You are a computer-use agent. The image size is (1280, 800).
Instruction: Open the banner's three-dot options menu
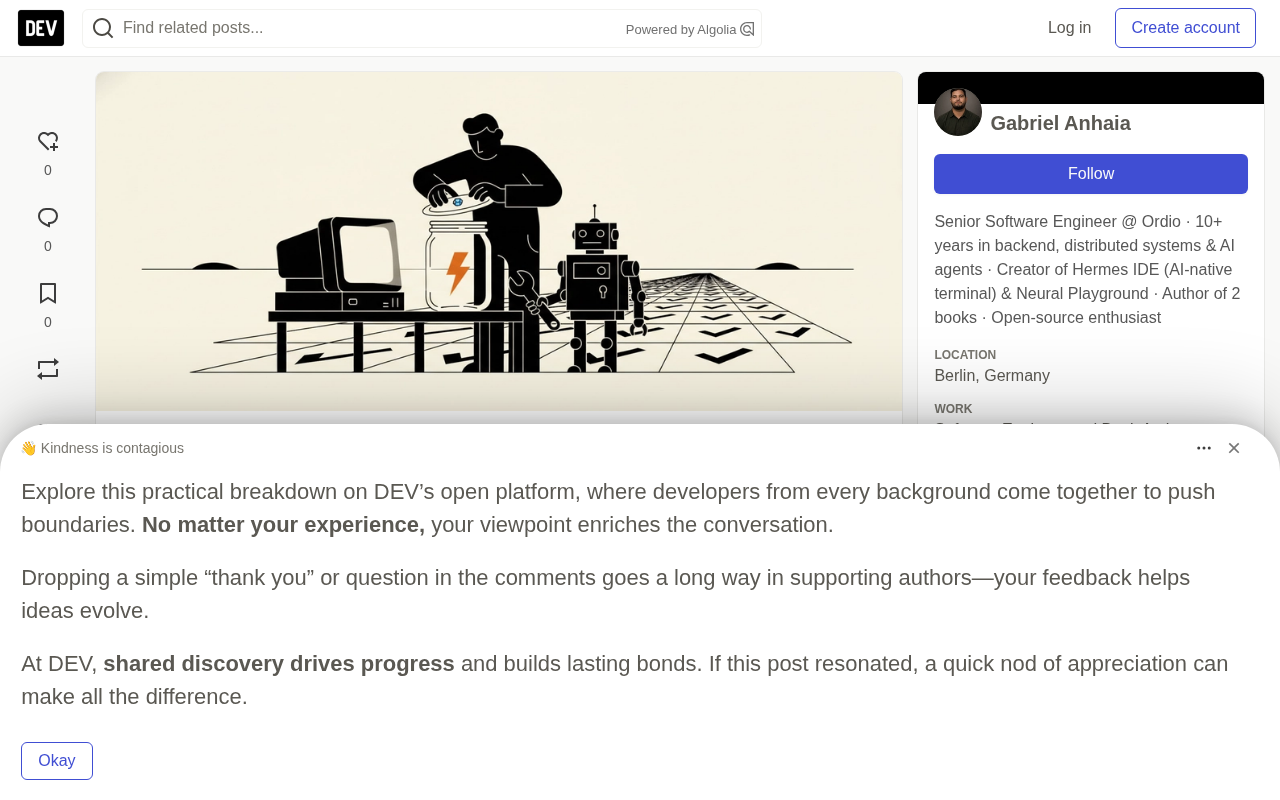click(1204, 448)
